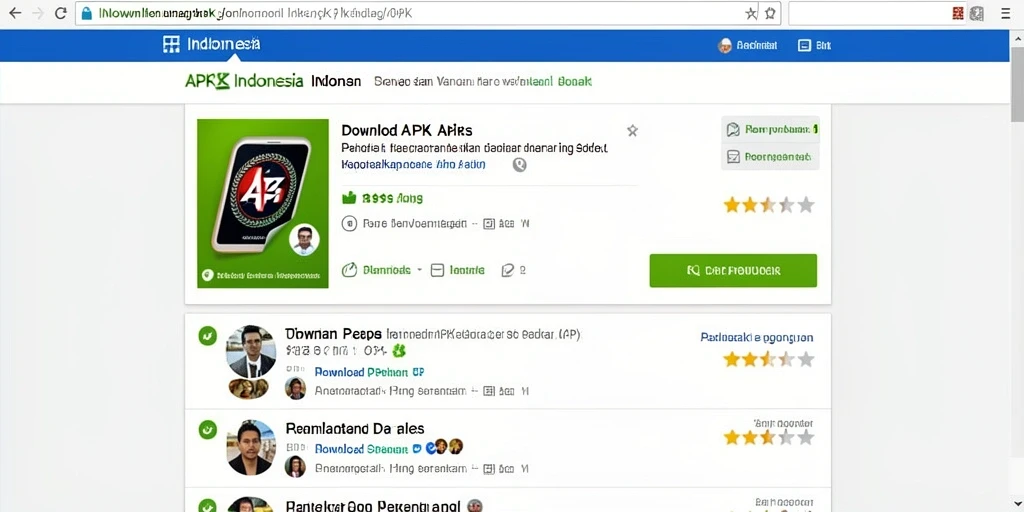The width and height of the screenshot is (1024, 512).
Task: Click the empty search box beside the address bar
Action: pos(869,13)
